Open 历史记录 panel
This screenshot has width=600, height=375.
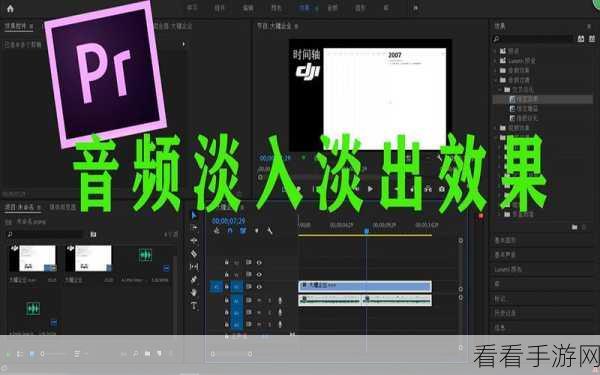505,313
